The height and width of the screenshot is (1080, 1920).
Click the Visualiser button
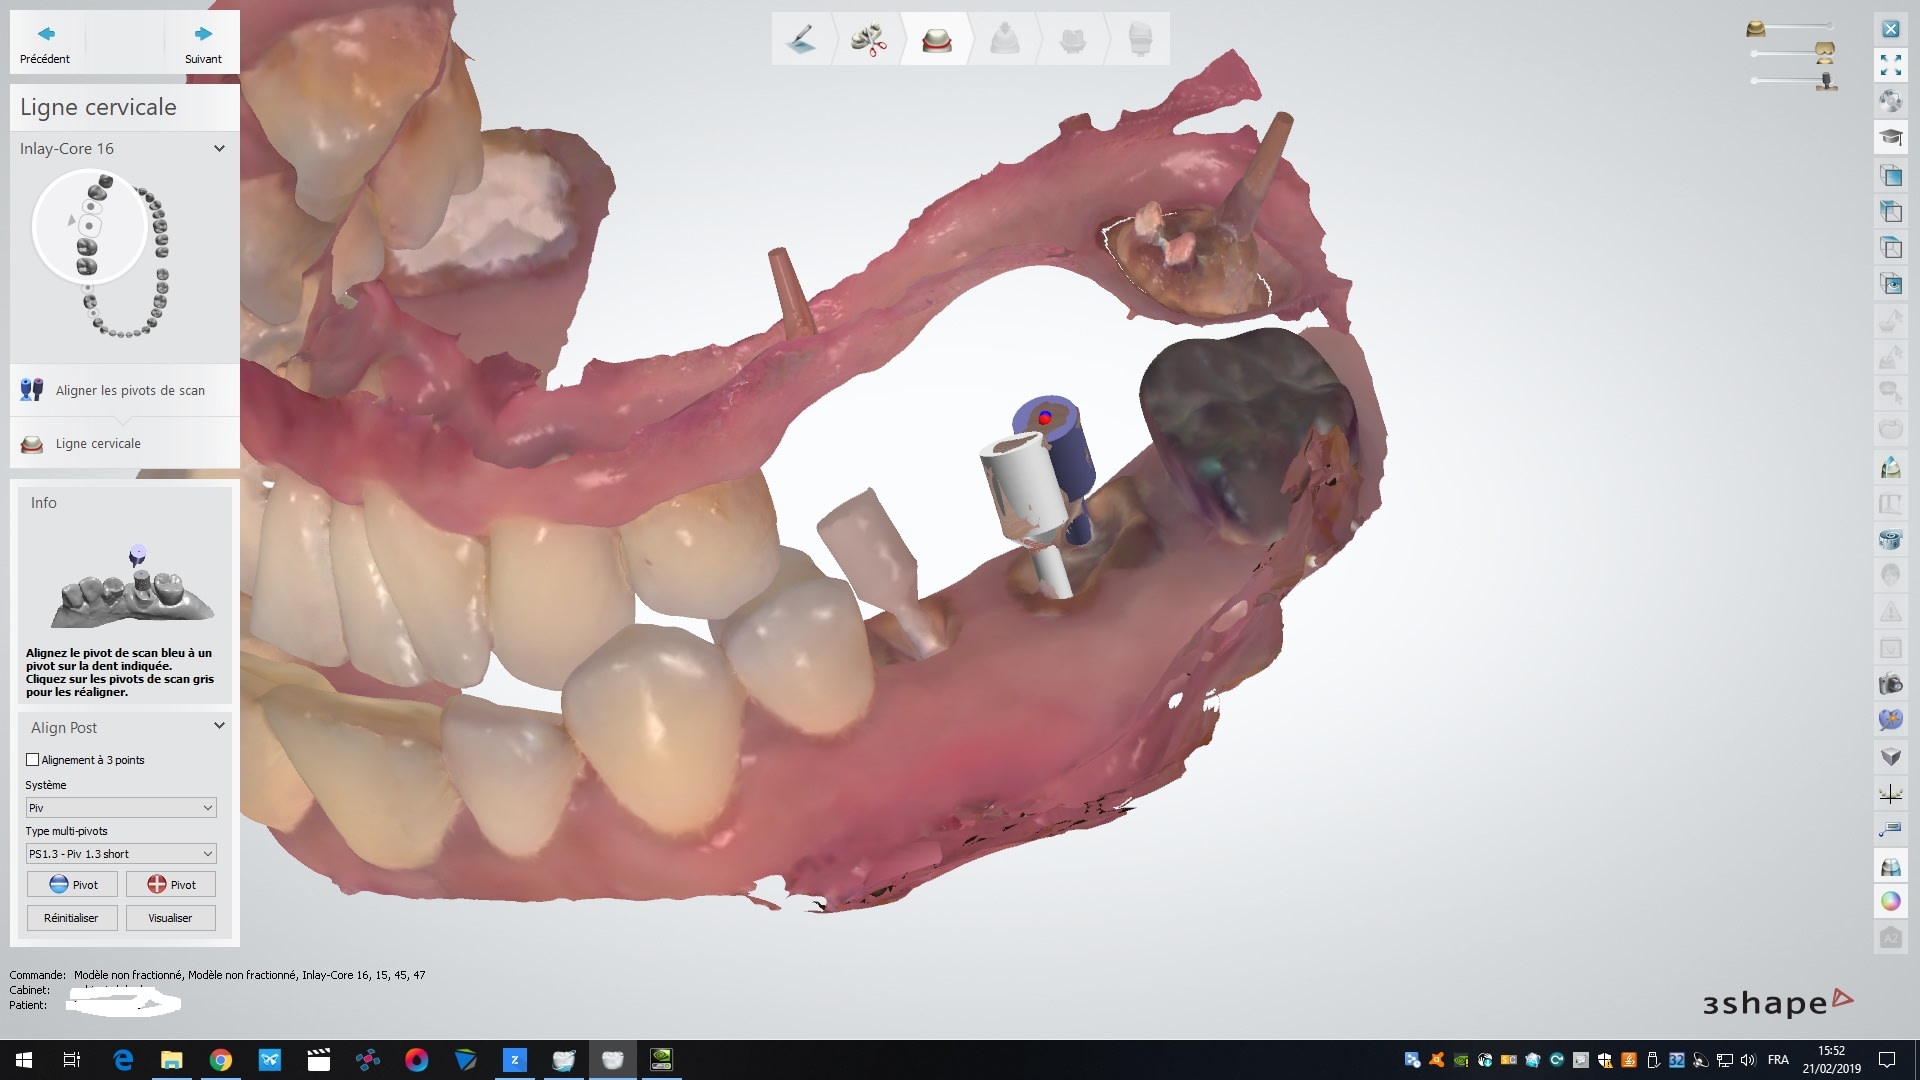[x=171, y=918]
